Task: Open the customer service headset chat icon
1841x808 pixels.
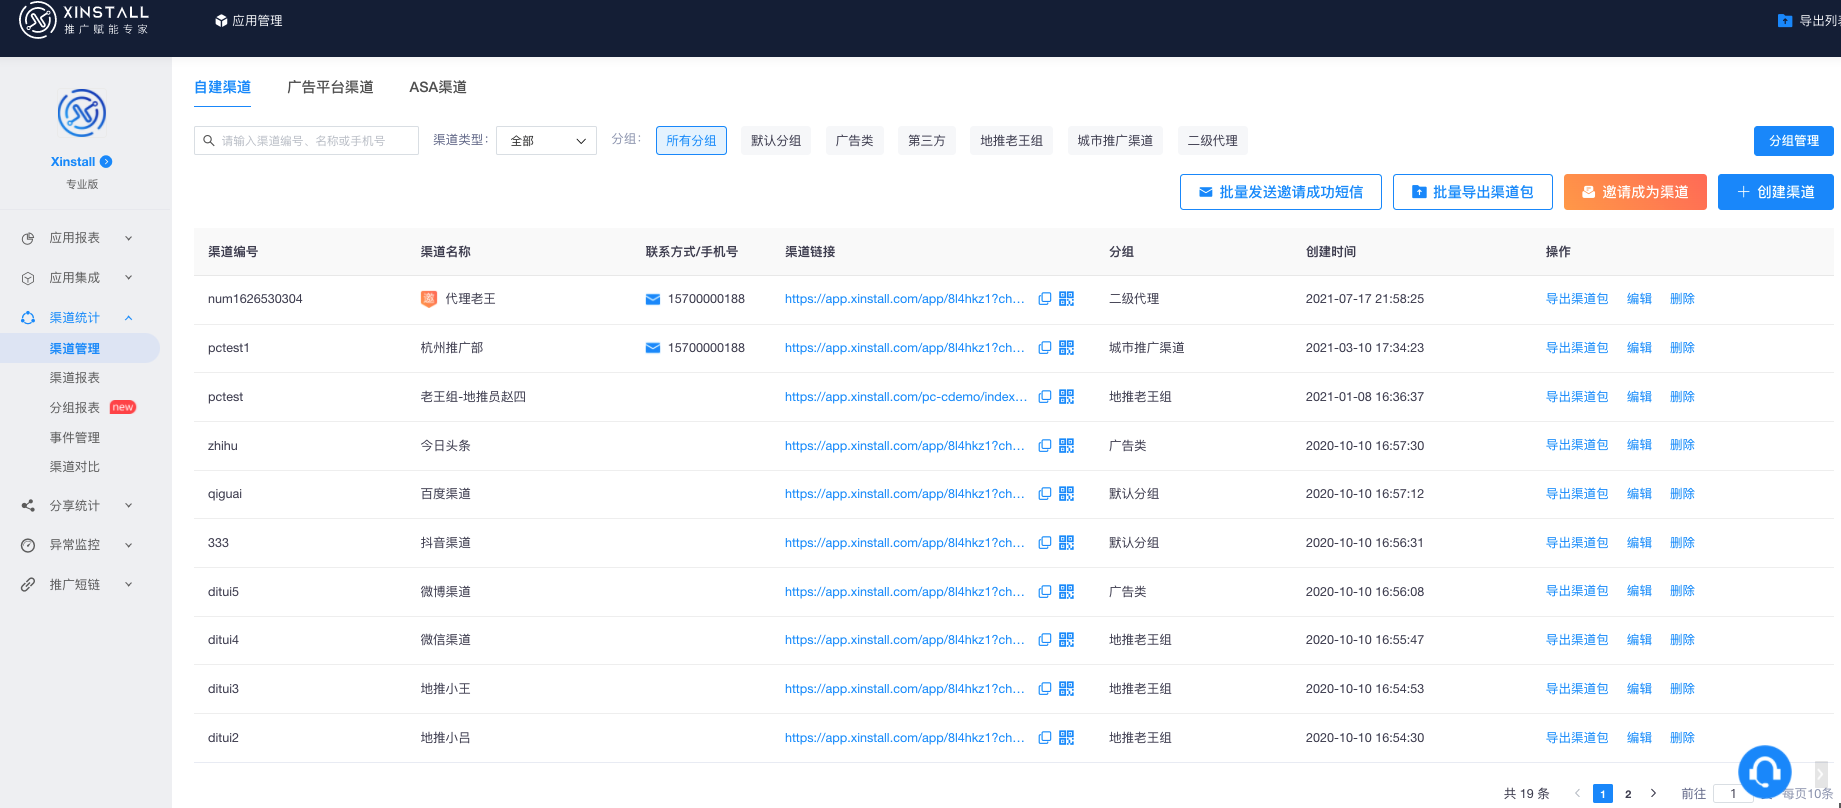Action: (1764, 771)
